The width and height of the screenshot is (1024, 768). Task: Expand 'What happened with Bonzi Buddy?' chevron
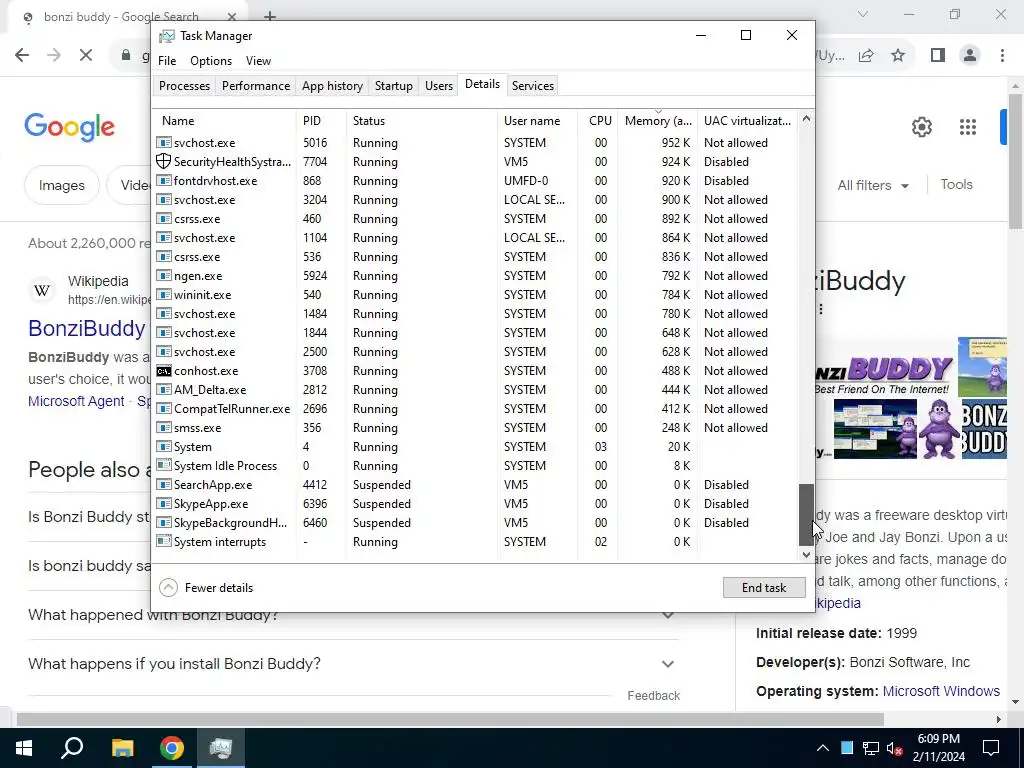click(x=667, y=615)
